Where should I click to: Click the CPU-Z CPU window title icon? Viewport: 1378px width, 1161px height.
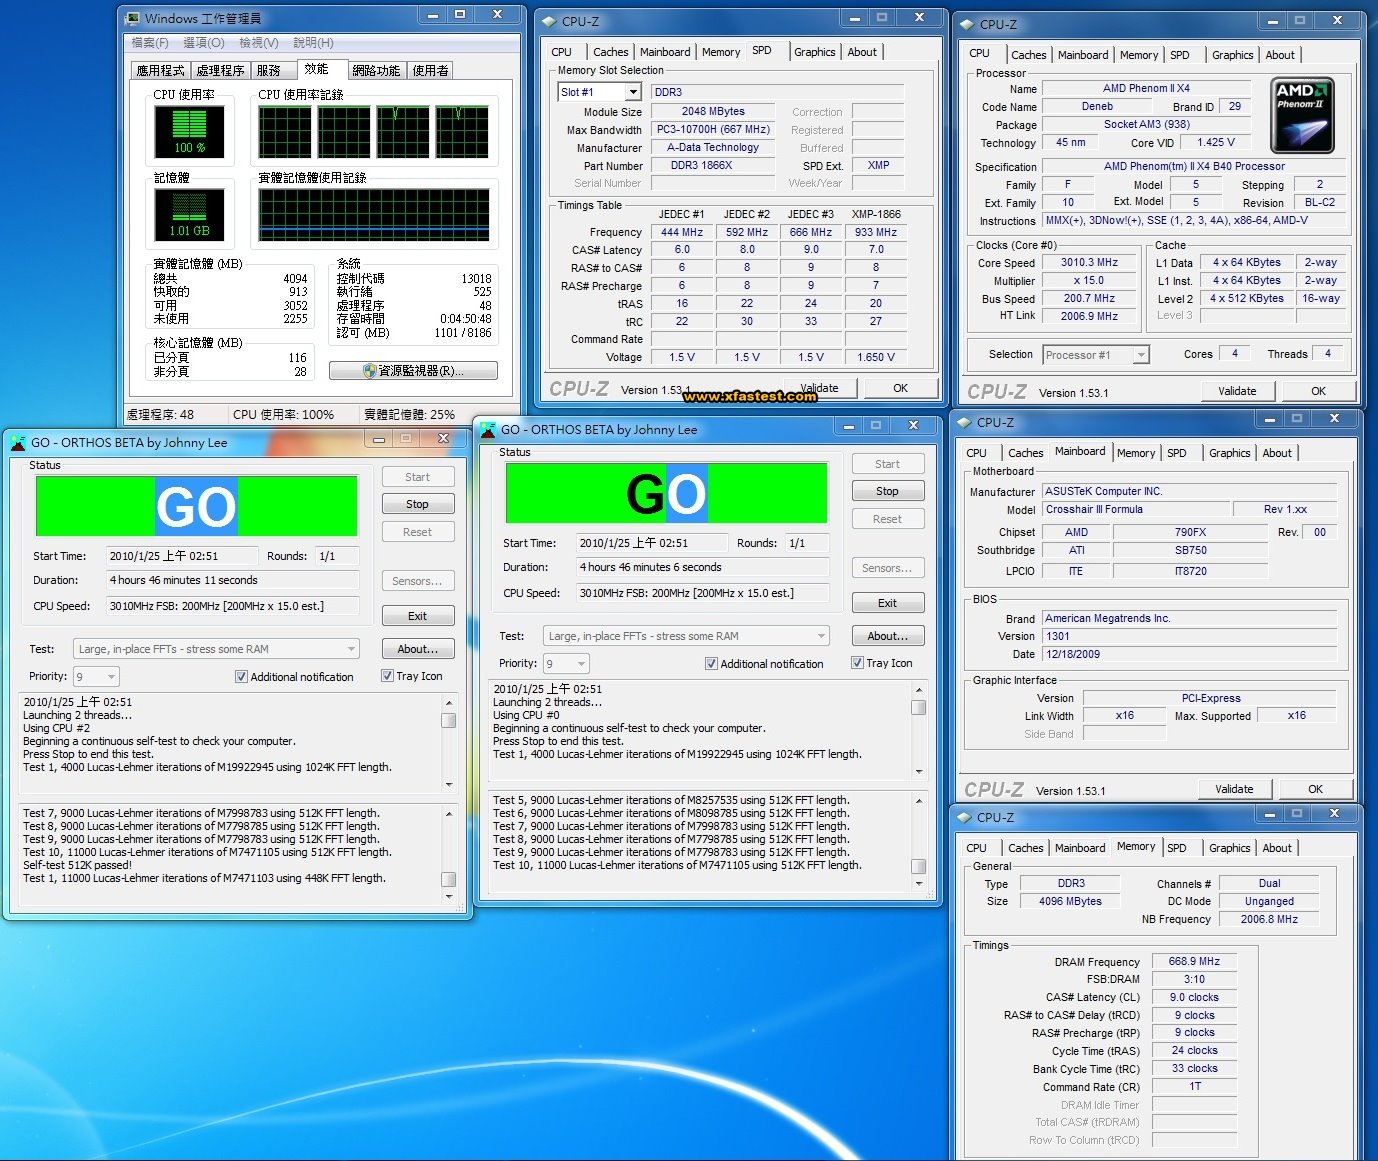pos(966,24)
